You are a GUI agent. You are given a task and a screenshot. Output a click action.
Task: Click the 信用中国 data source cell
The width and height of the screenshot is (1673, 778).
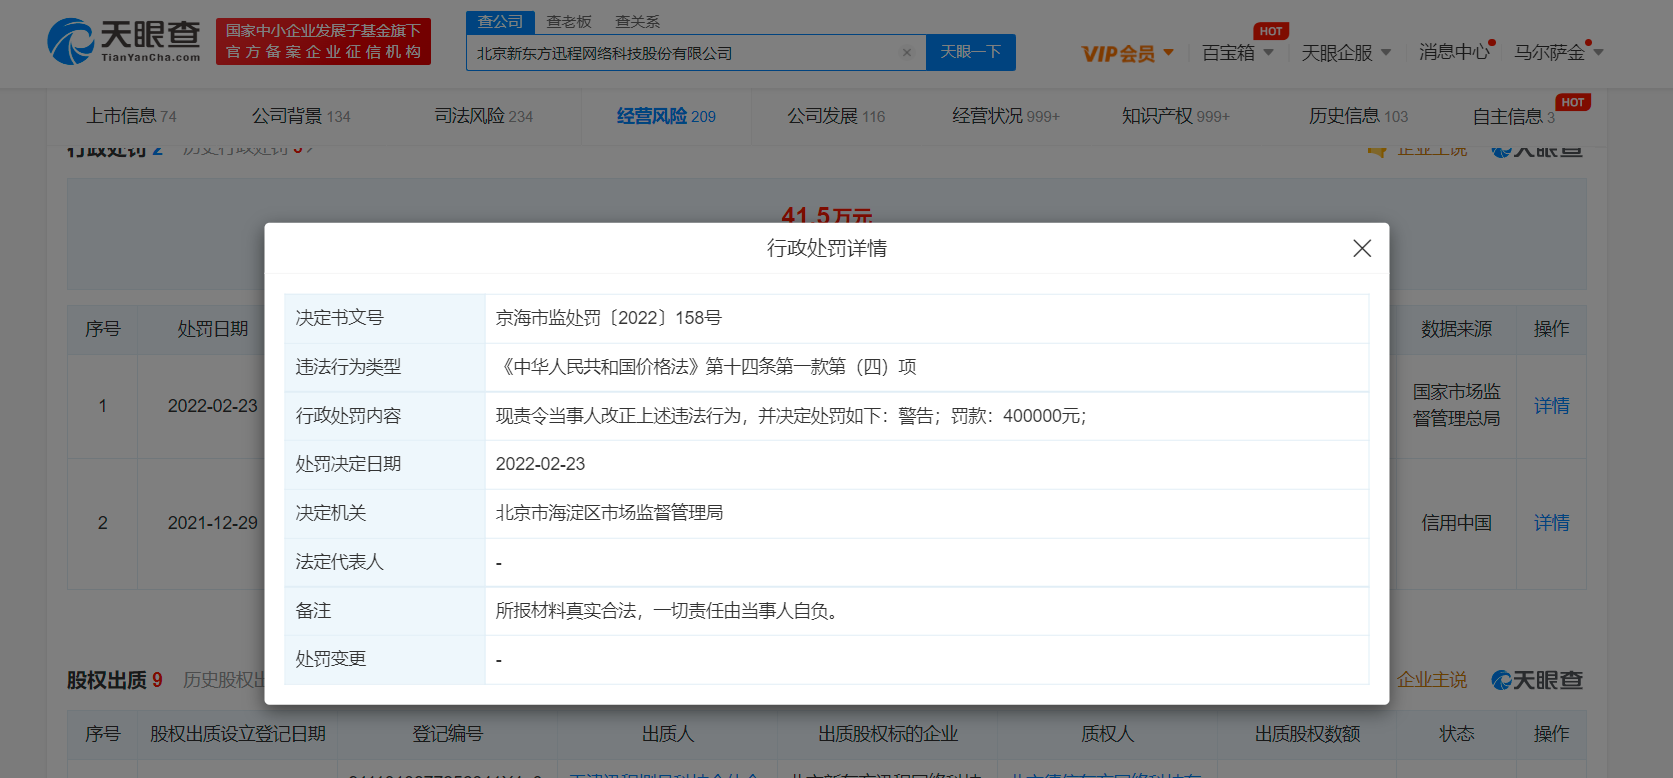[1456, 523]
